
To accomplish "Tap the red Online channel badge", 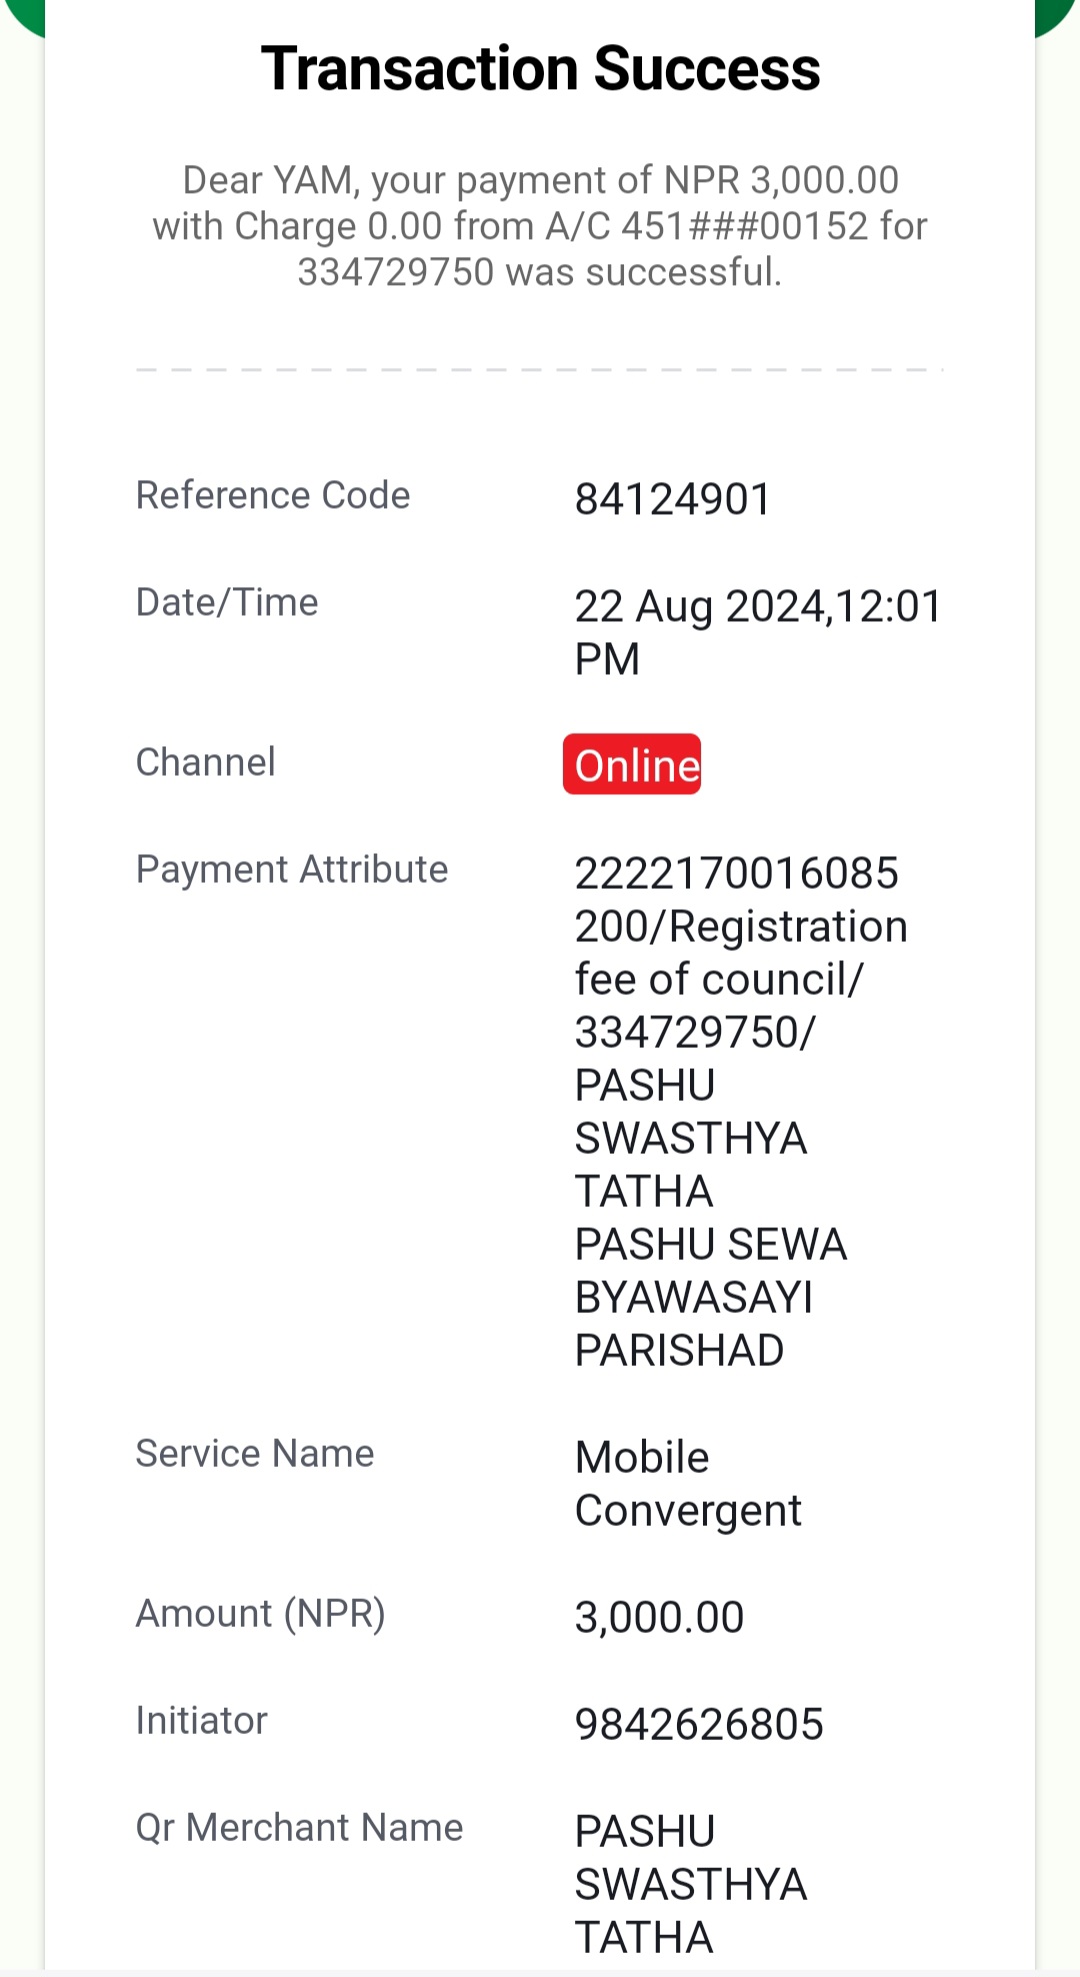I will point(632,764).
